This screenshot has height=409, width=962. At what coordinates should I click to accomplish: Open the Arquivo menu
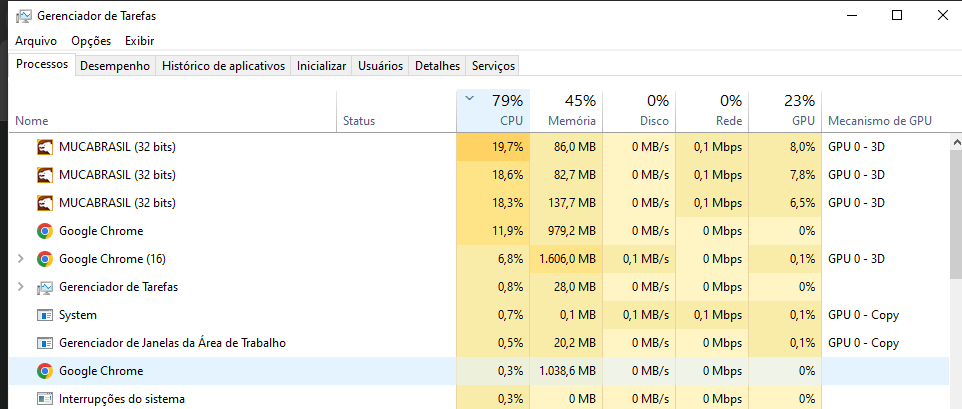36,41
